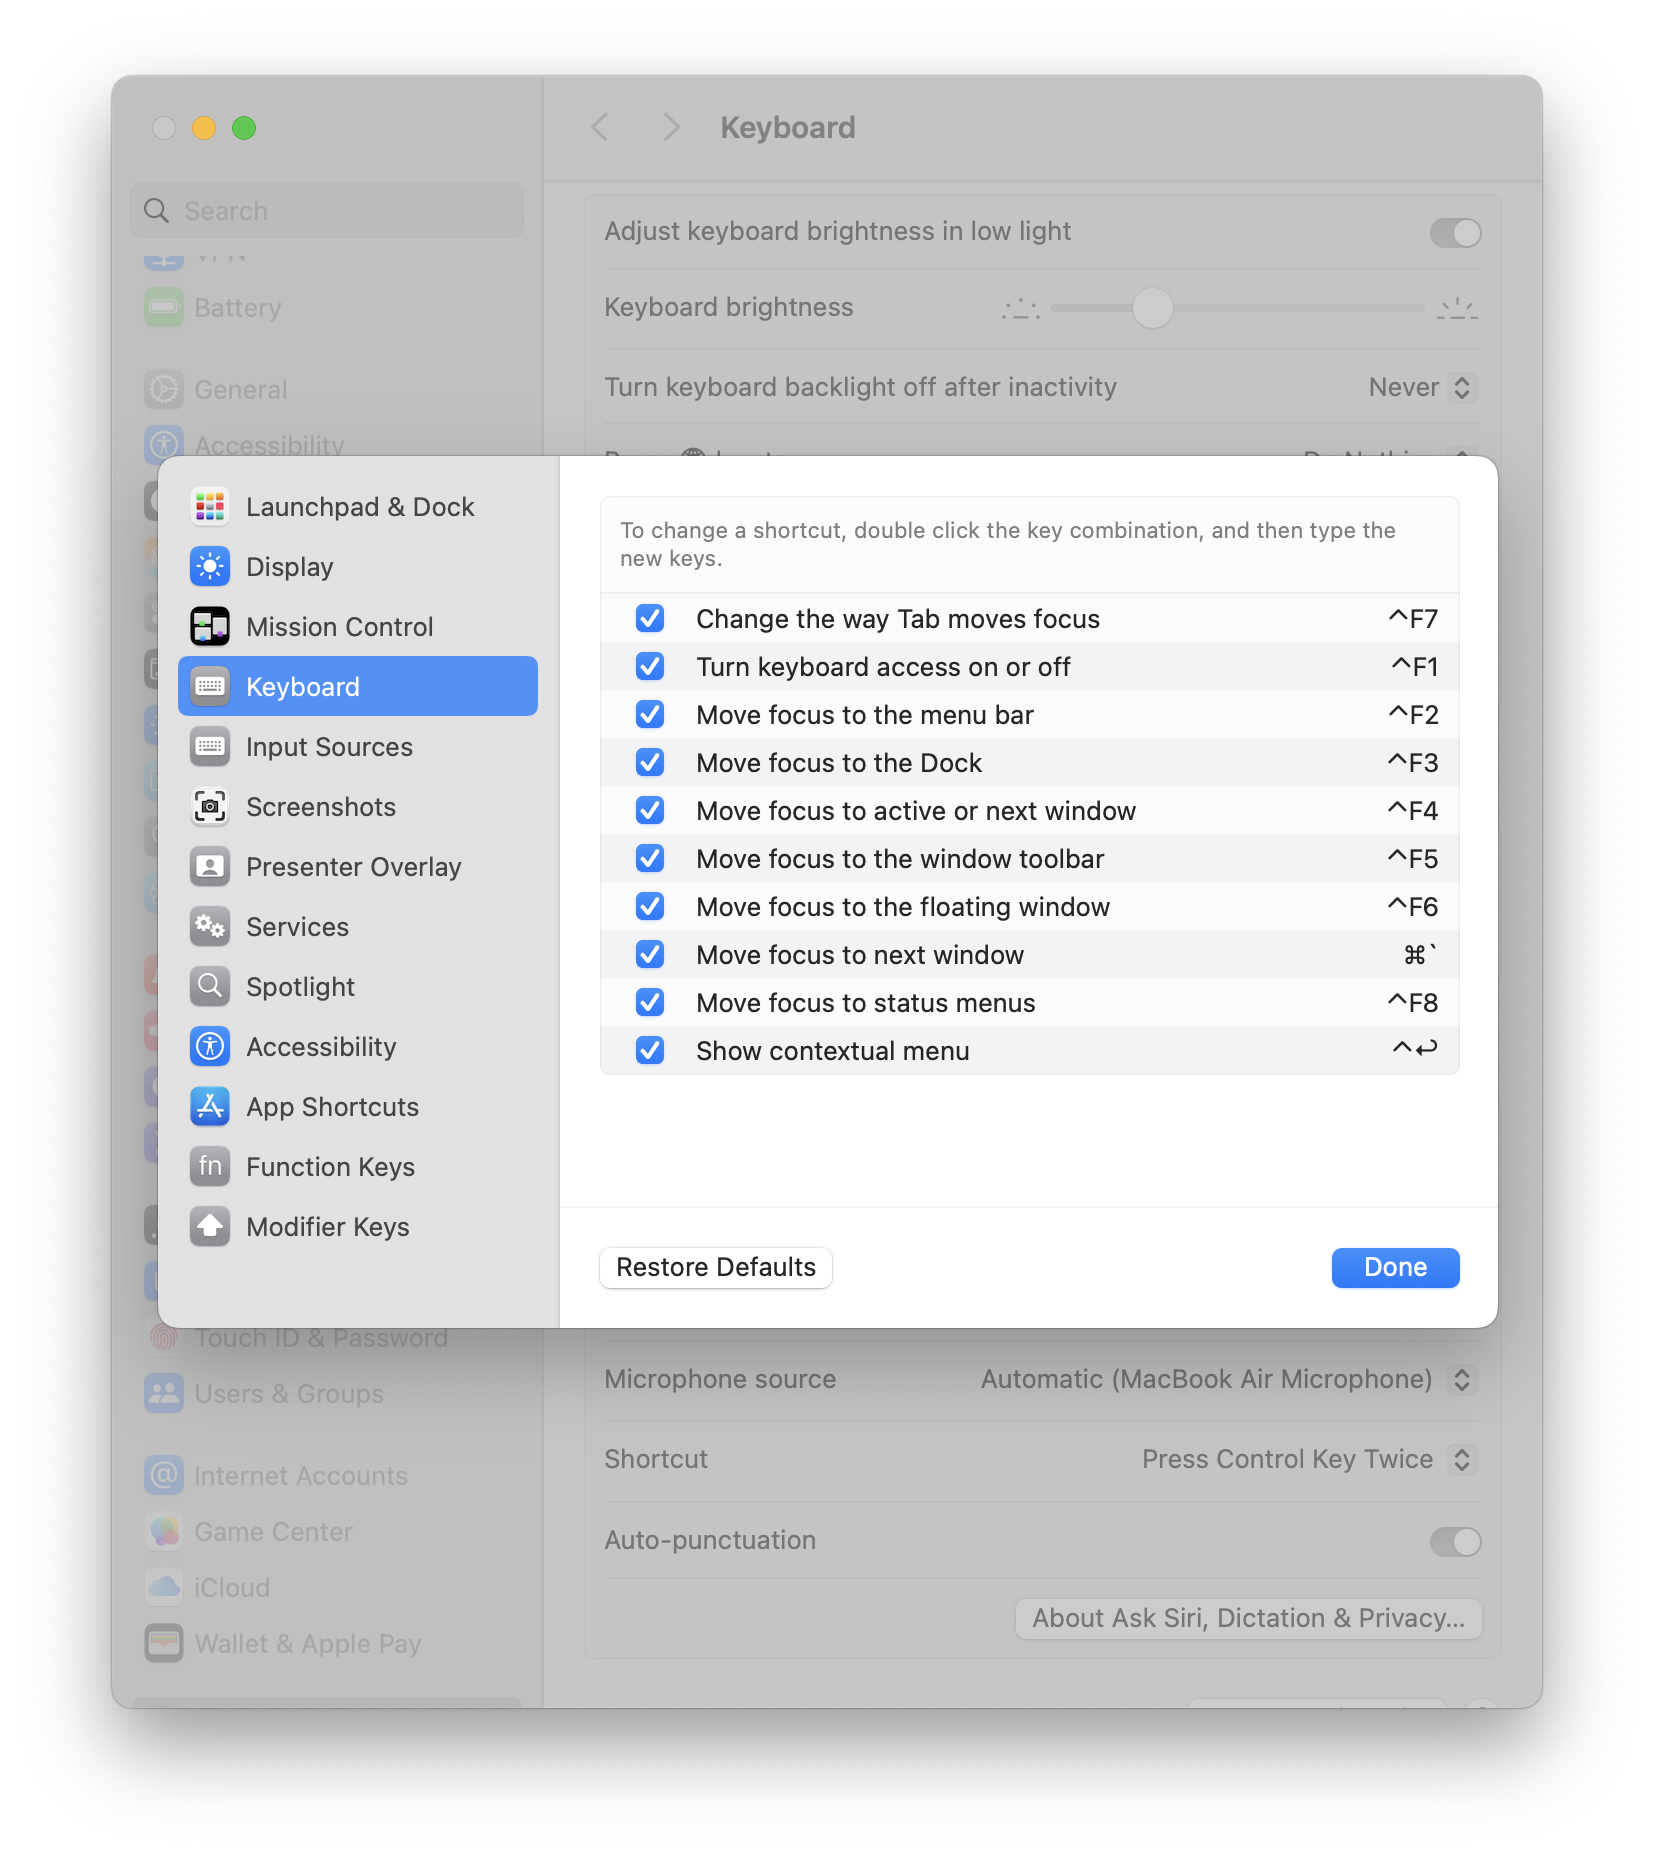
Task: Click the Touch ID fingerprint icon
Action: pyautogui.click(x=164, y=1338)
